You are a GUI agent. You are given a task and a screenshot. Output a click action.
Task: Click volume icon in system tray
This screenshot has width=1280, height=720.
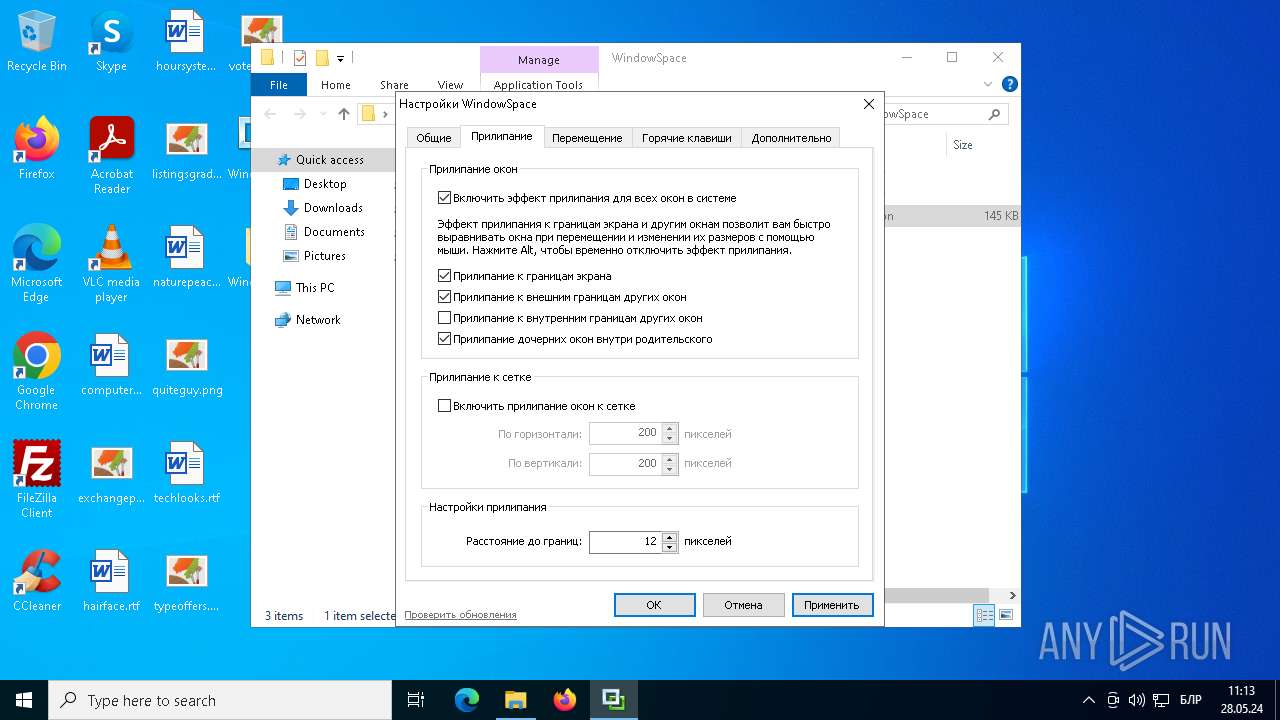coord(1137,700)
